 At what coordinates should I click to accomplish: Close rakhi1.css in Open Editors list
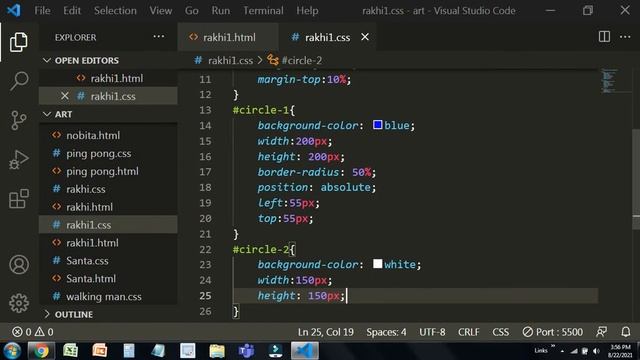[64, 96]
